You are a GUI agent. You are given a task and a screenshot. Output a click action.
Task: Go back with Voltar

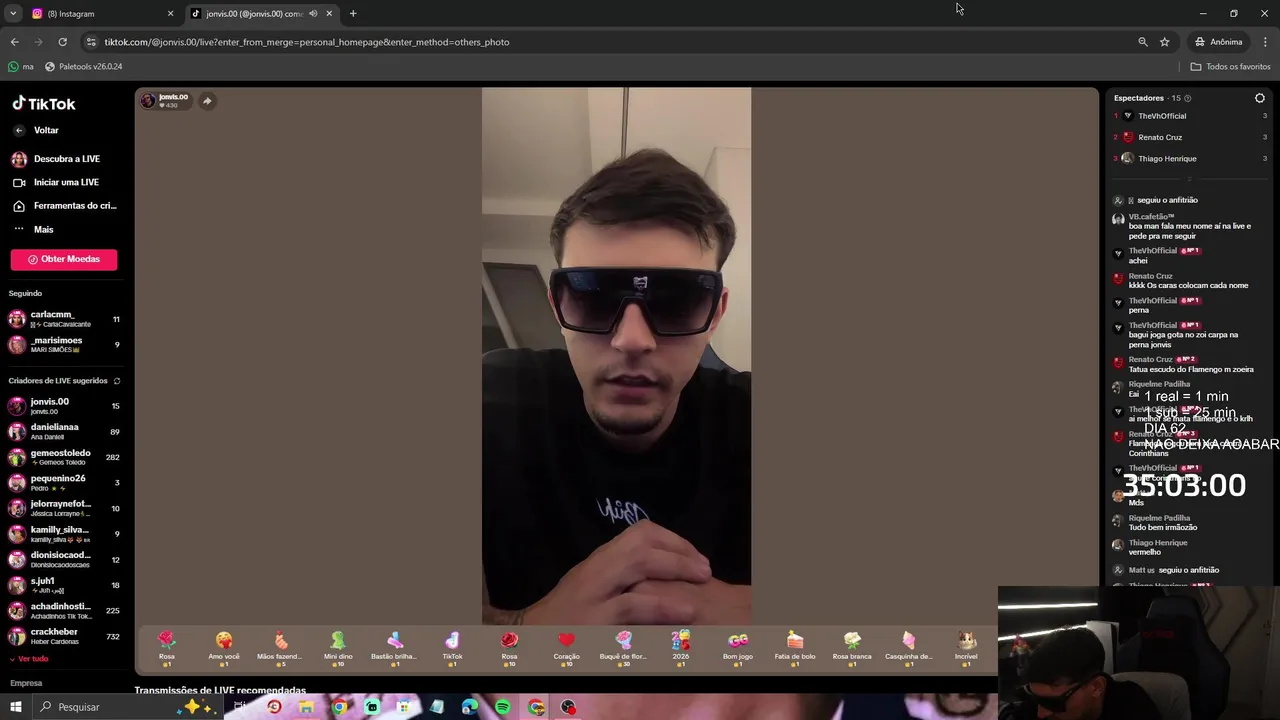pos(37,131)
